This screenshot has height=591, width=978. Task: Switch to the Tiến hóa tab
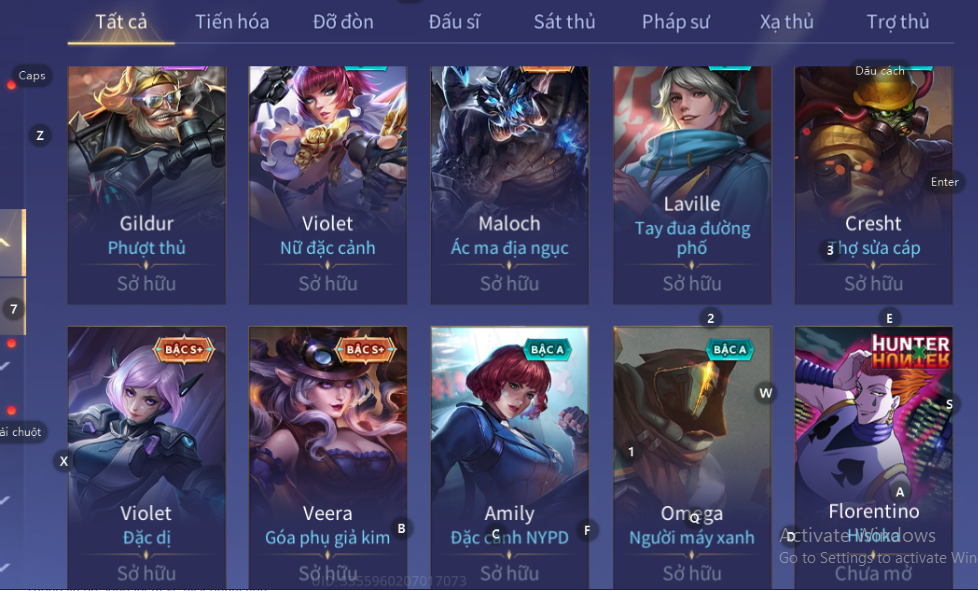[232, 22]
